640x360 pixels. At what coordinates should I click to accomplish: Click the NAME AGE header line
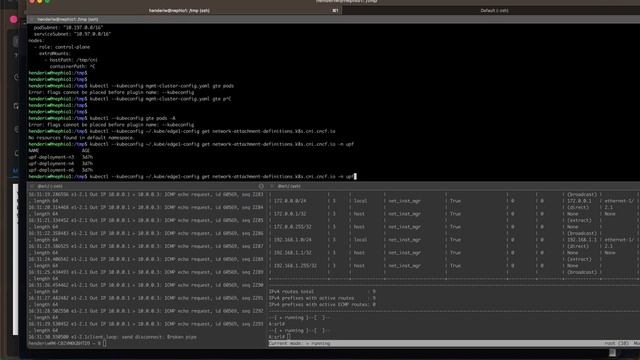59,151
